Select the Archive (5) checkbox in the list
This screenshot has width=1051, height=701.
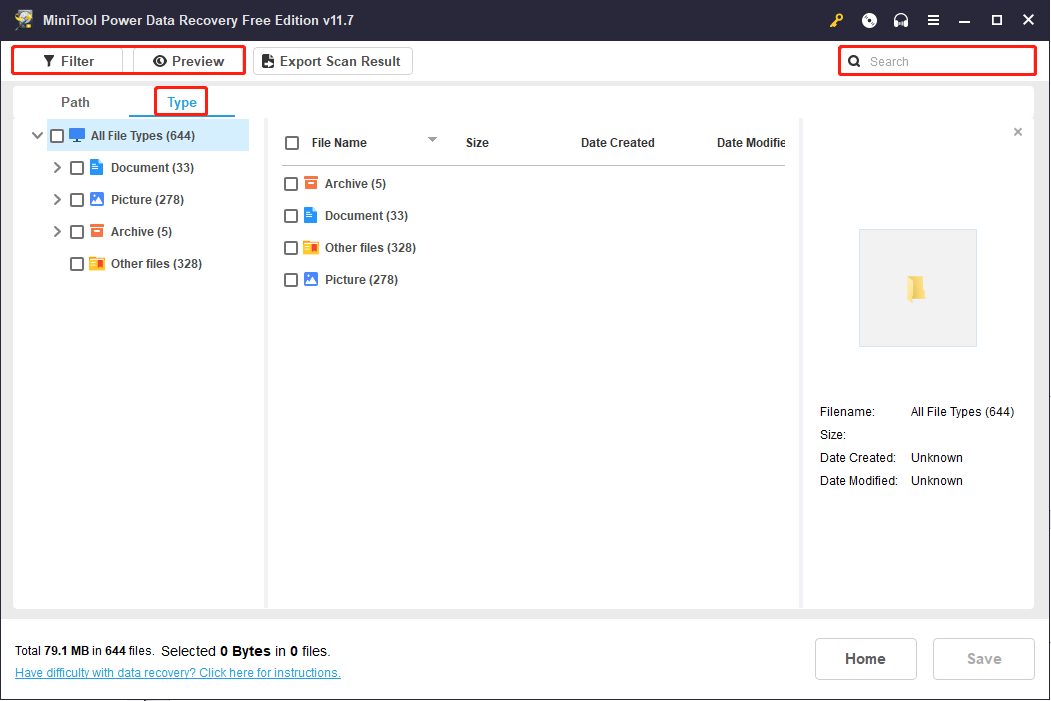(x=291, y=183)
